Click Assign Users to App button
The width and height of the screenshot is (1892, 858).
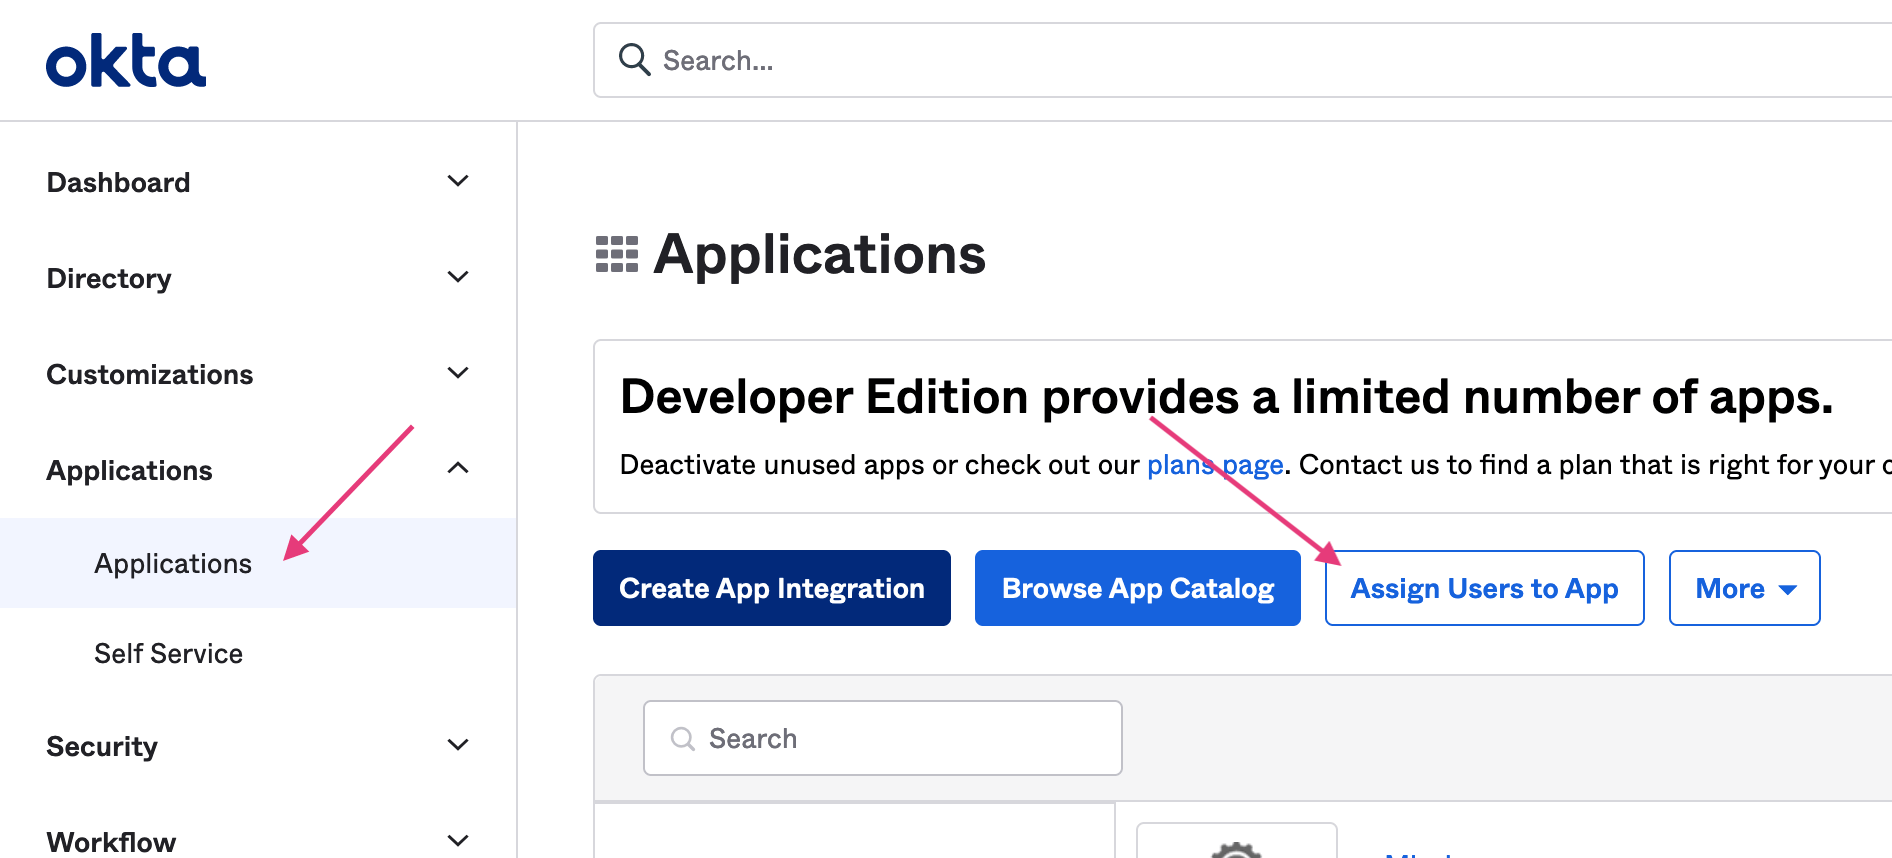point(1484,588)
